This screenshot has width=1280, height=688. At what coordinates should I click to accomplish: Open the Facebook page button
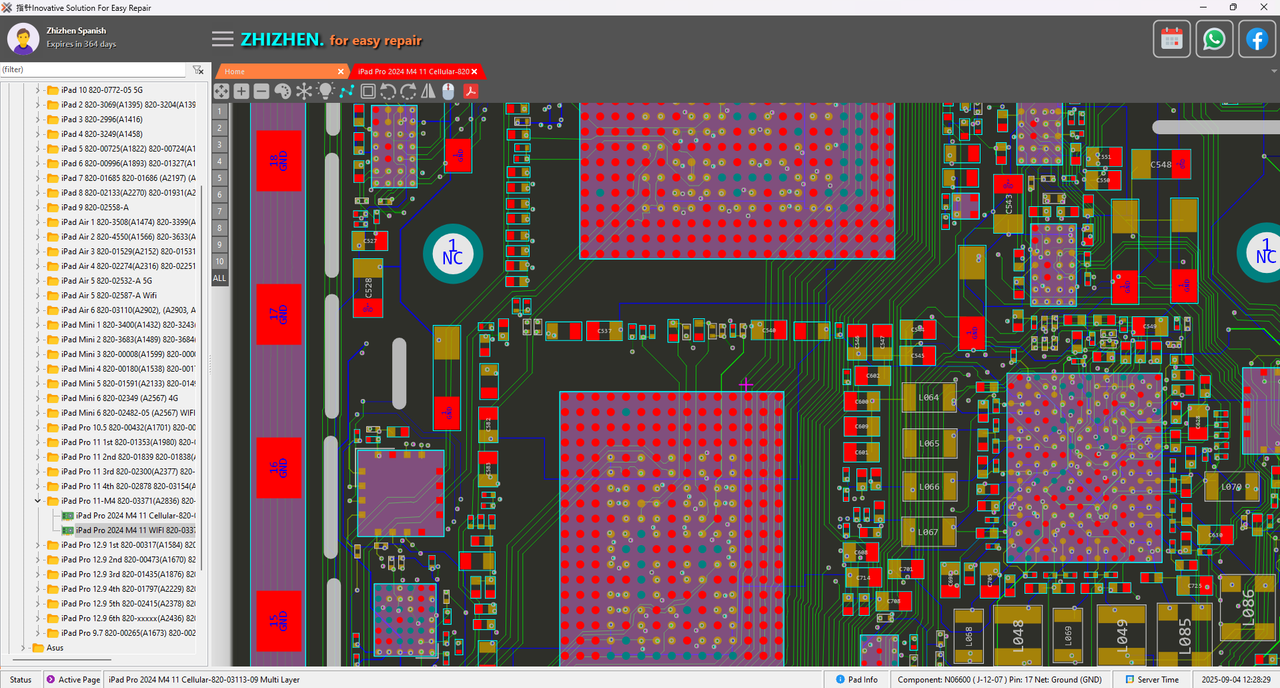point(1256,39)
